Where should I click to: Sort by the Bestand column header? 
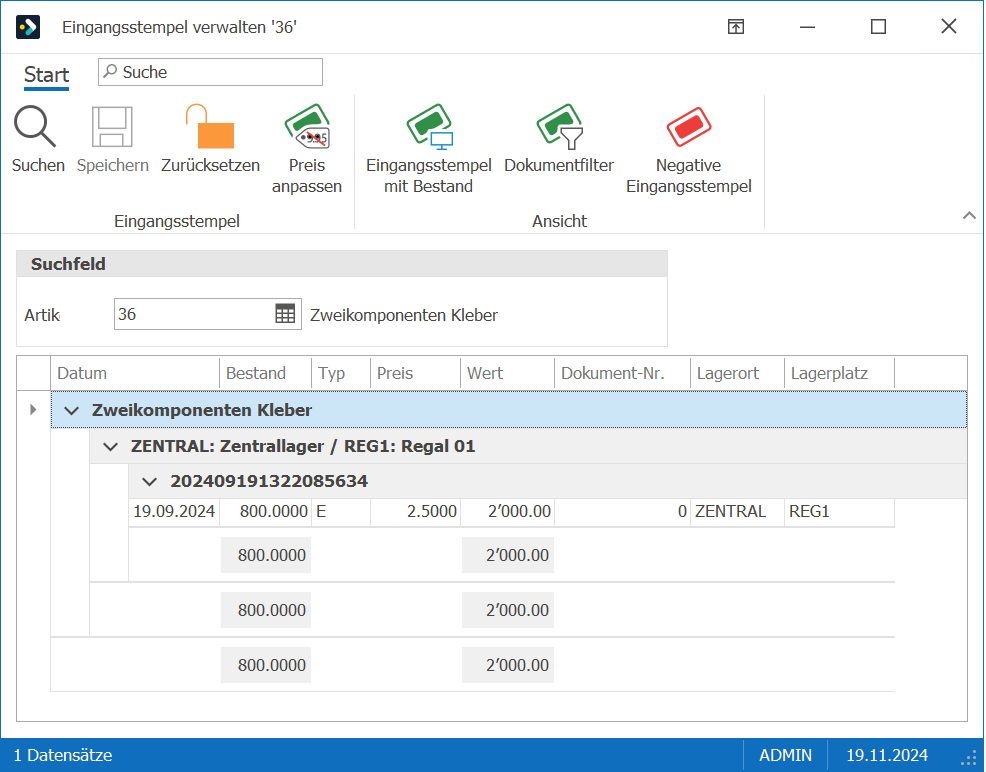[x=265, y=373]
